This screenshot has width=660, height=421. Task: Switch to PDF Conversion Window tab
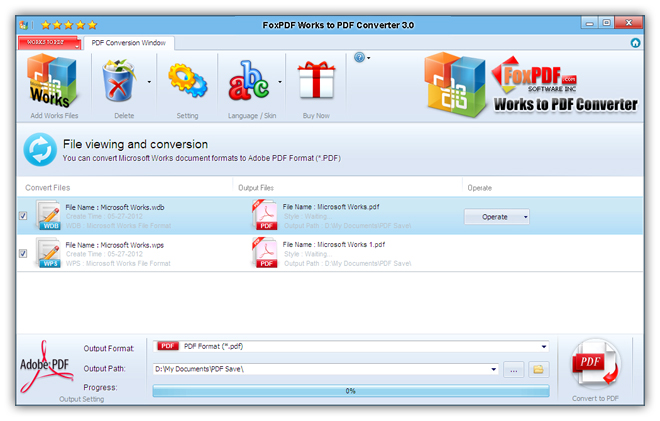pyautogui.click(x=128, y=43)
